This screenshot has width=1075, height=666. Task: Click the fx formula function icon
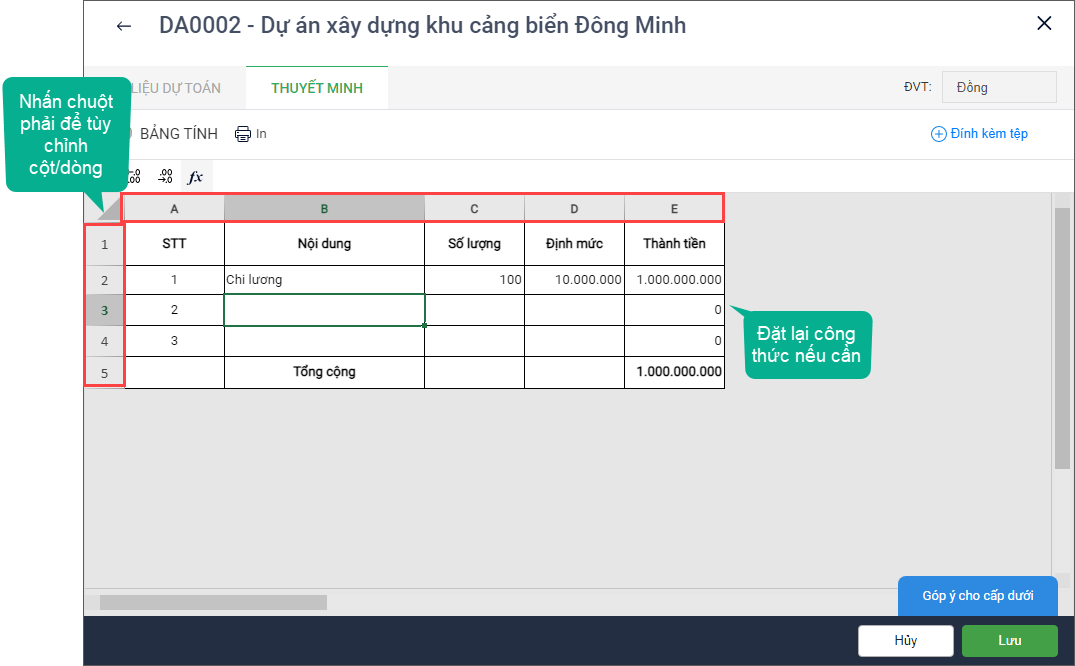coord(196,177)
